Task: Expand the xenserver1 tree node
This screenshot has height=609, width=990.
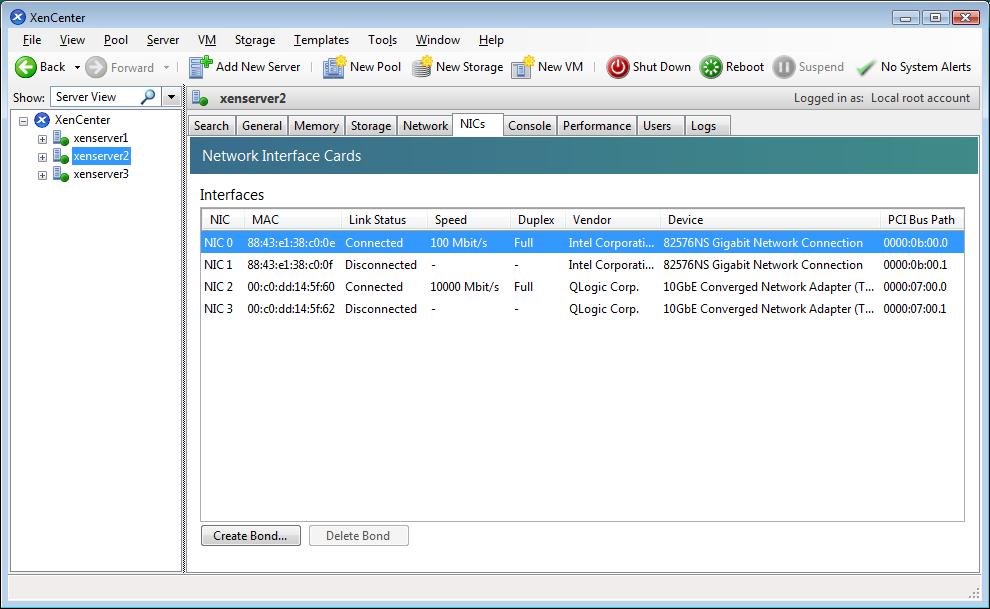Action: coord(42,139)
